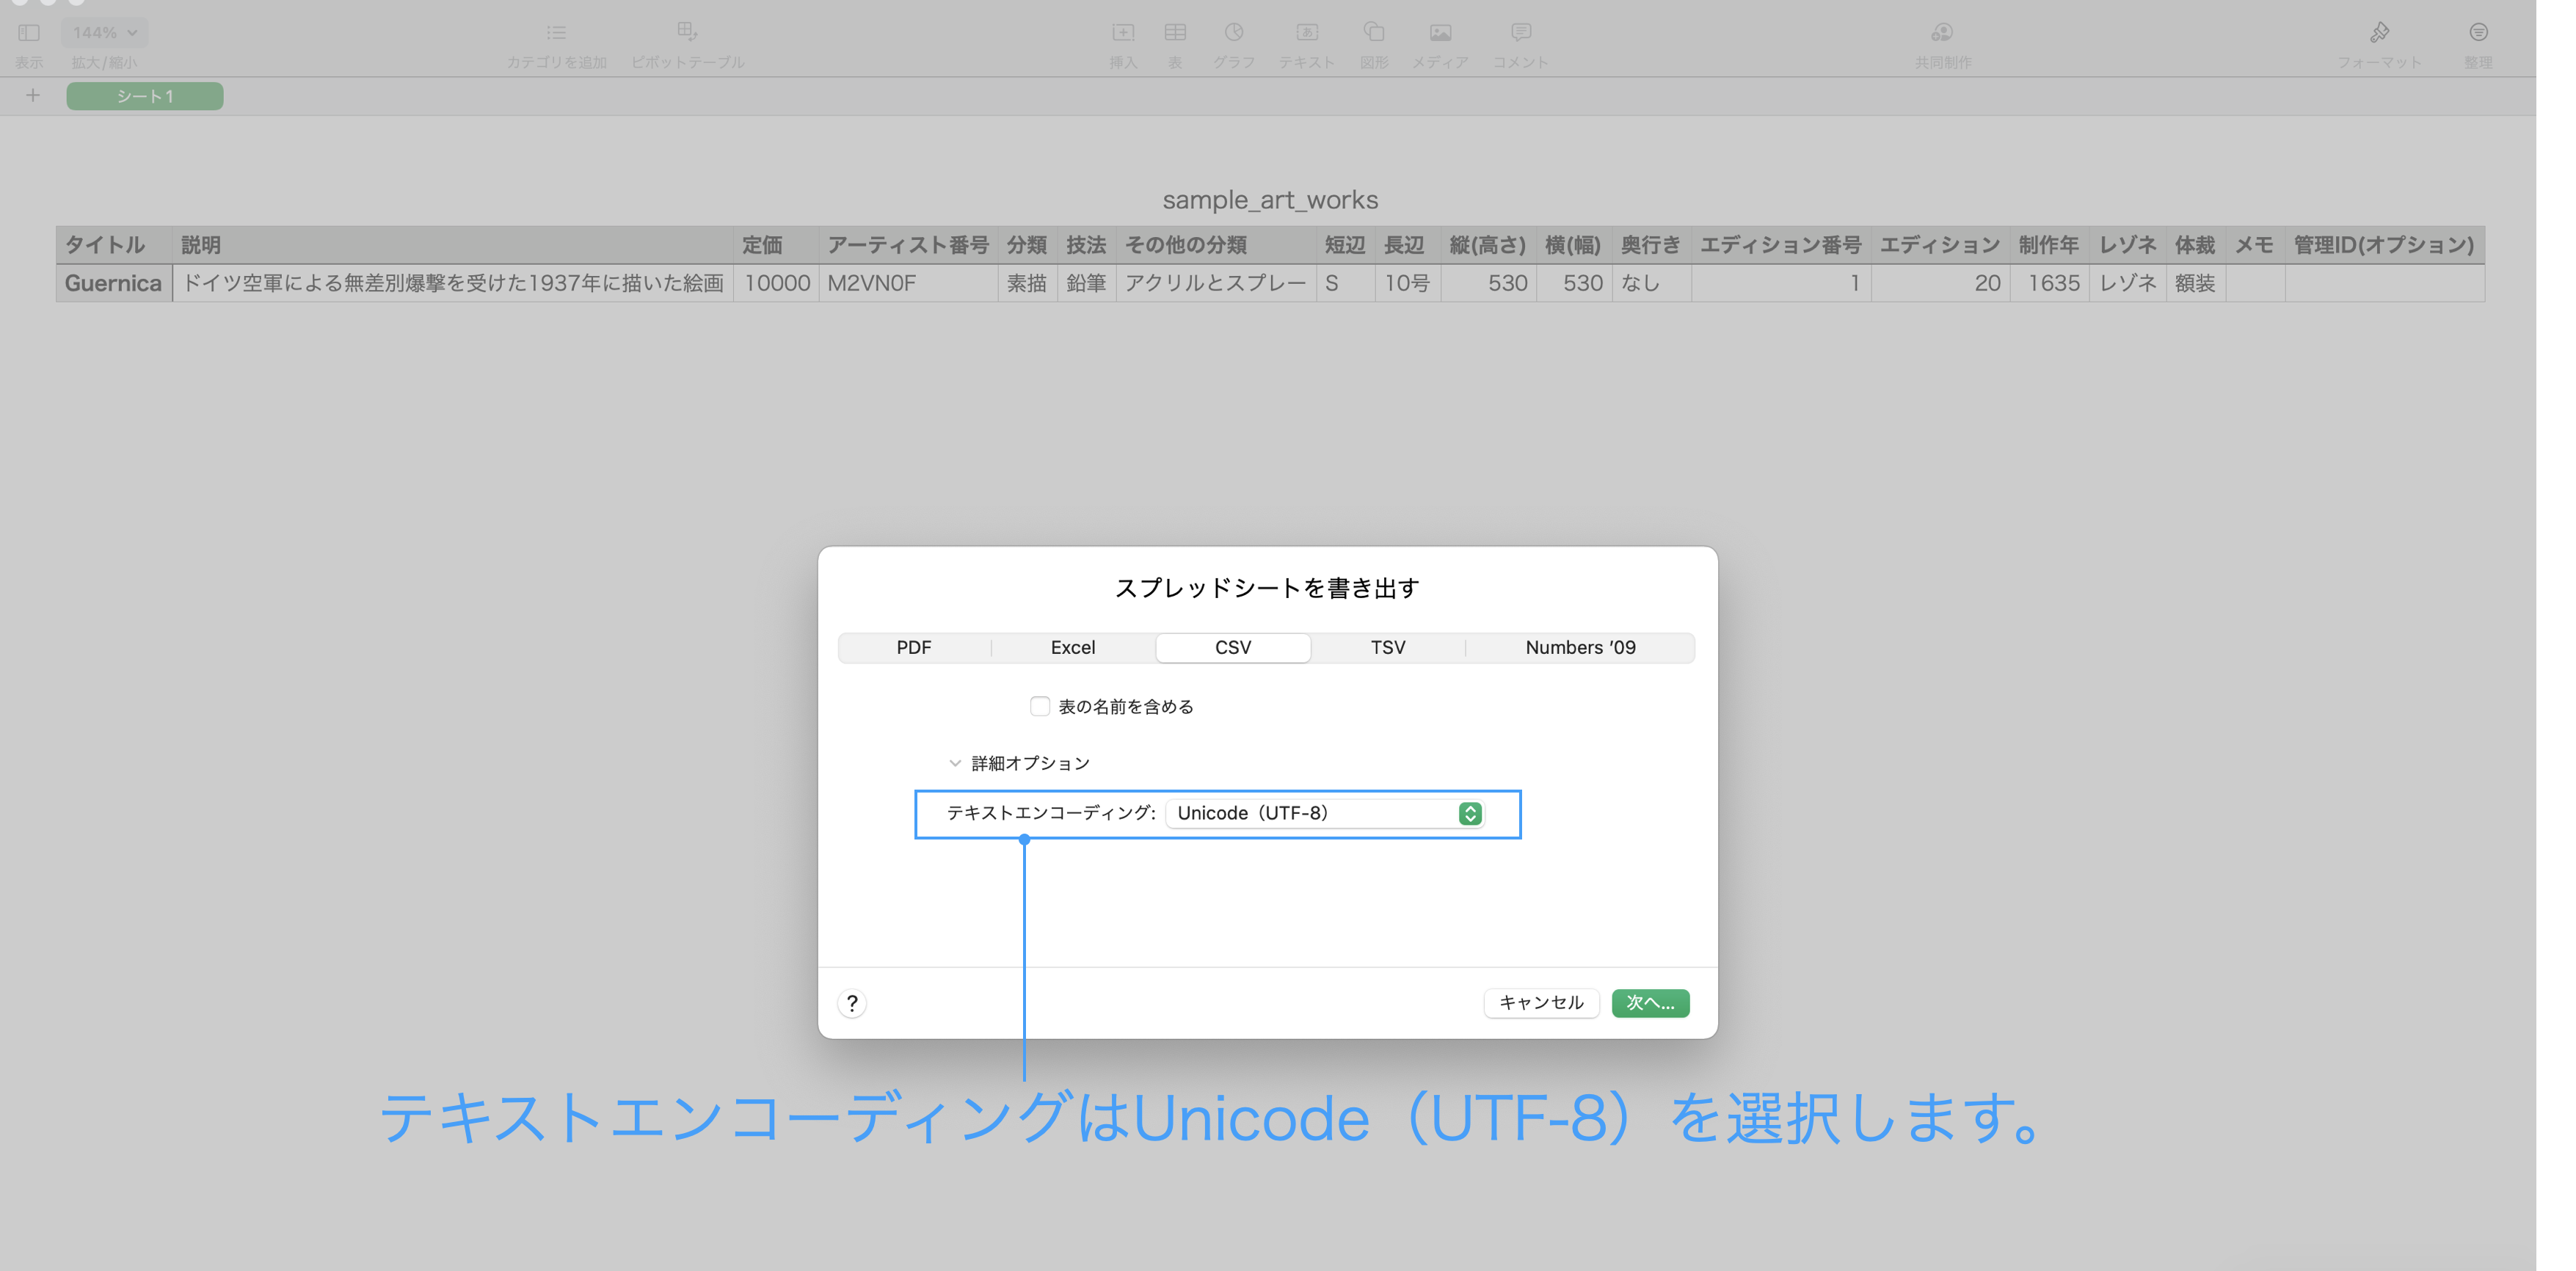This screenshot has width=2576, height=1271.
Task: Select the なし cell
Action: tap(1651, 283)
